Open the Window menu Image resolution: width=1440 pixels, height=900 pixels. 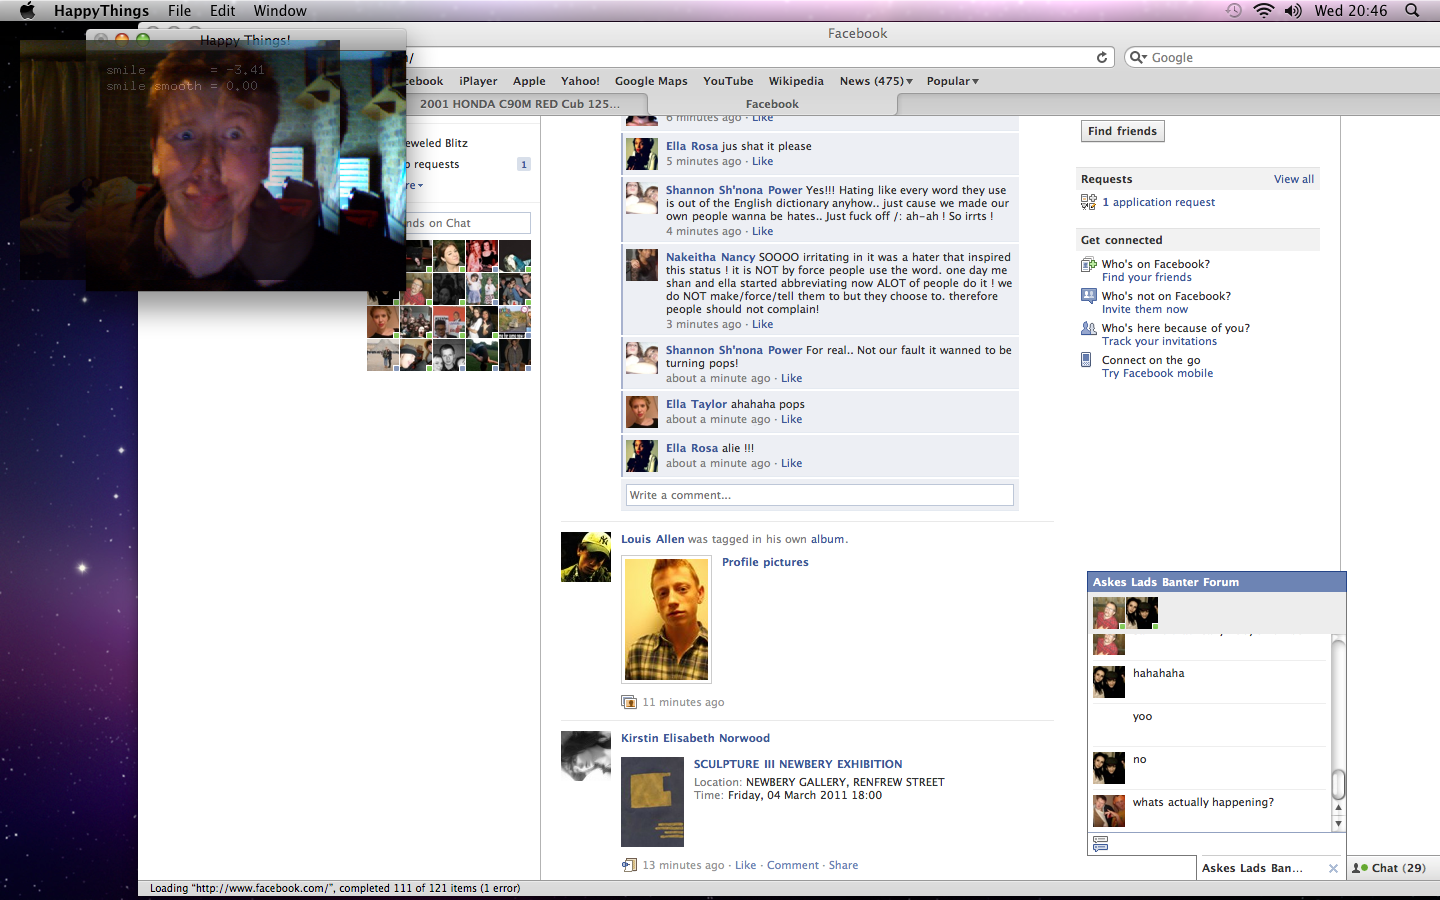pos(280,10)
